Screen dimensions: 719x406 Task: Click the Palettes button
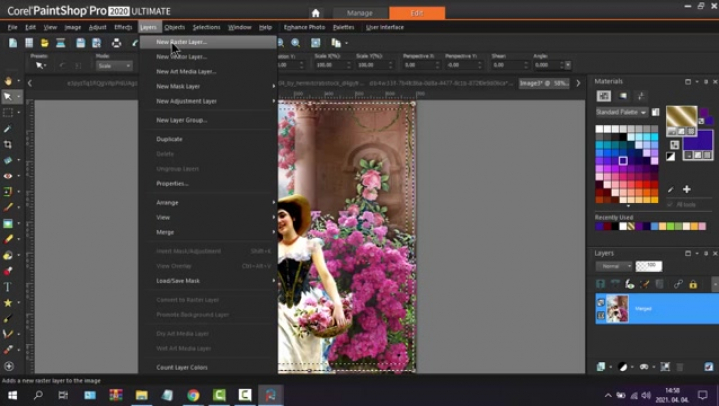[x=343, y=27]
